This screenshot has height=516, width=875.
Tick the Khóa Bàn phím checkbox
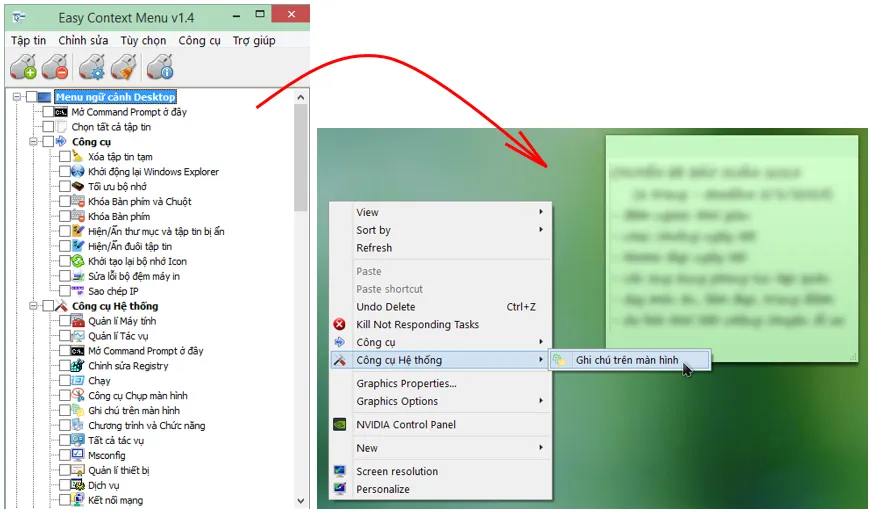65,216
